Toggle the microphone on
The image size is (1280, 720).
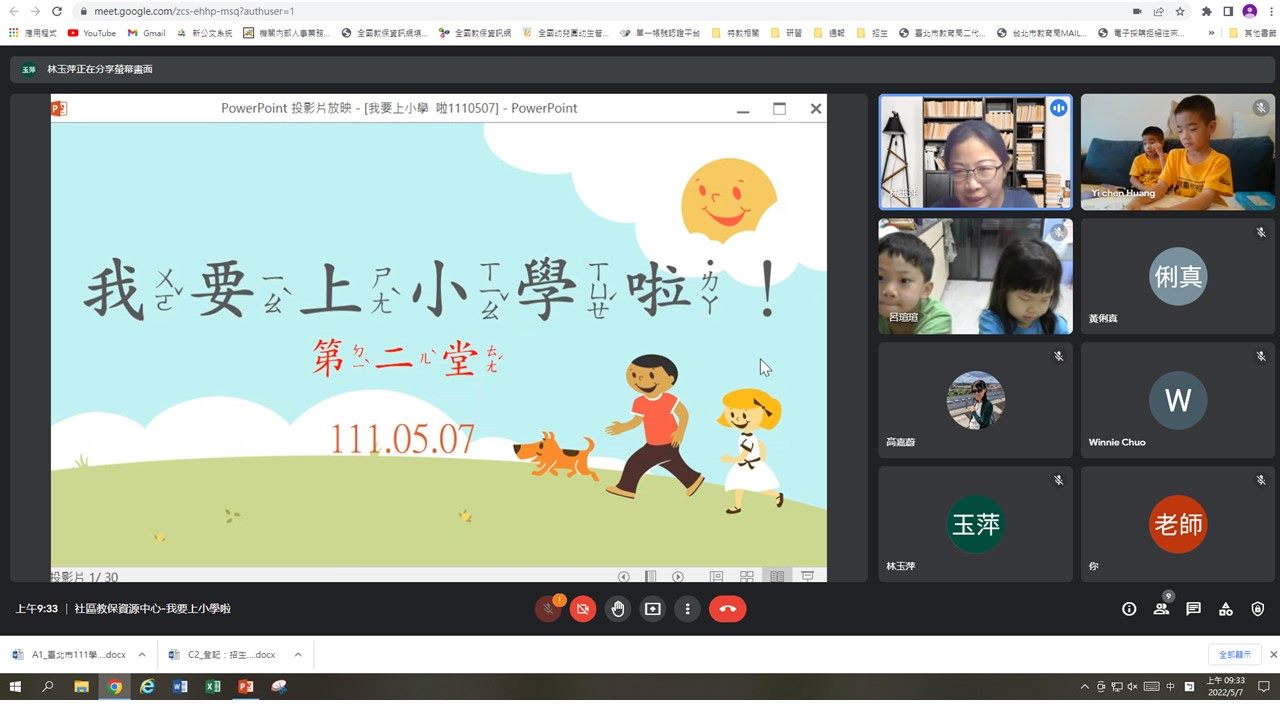[548, 608]
